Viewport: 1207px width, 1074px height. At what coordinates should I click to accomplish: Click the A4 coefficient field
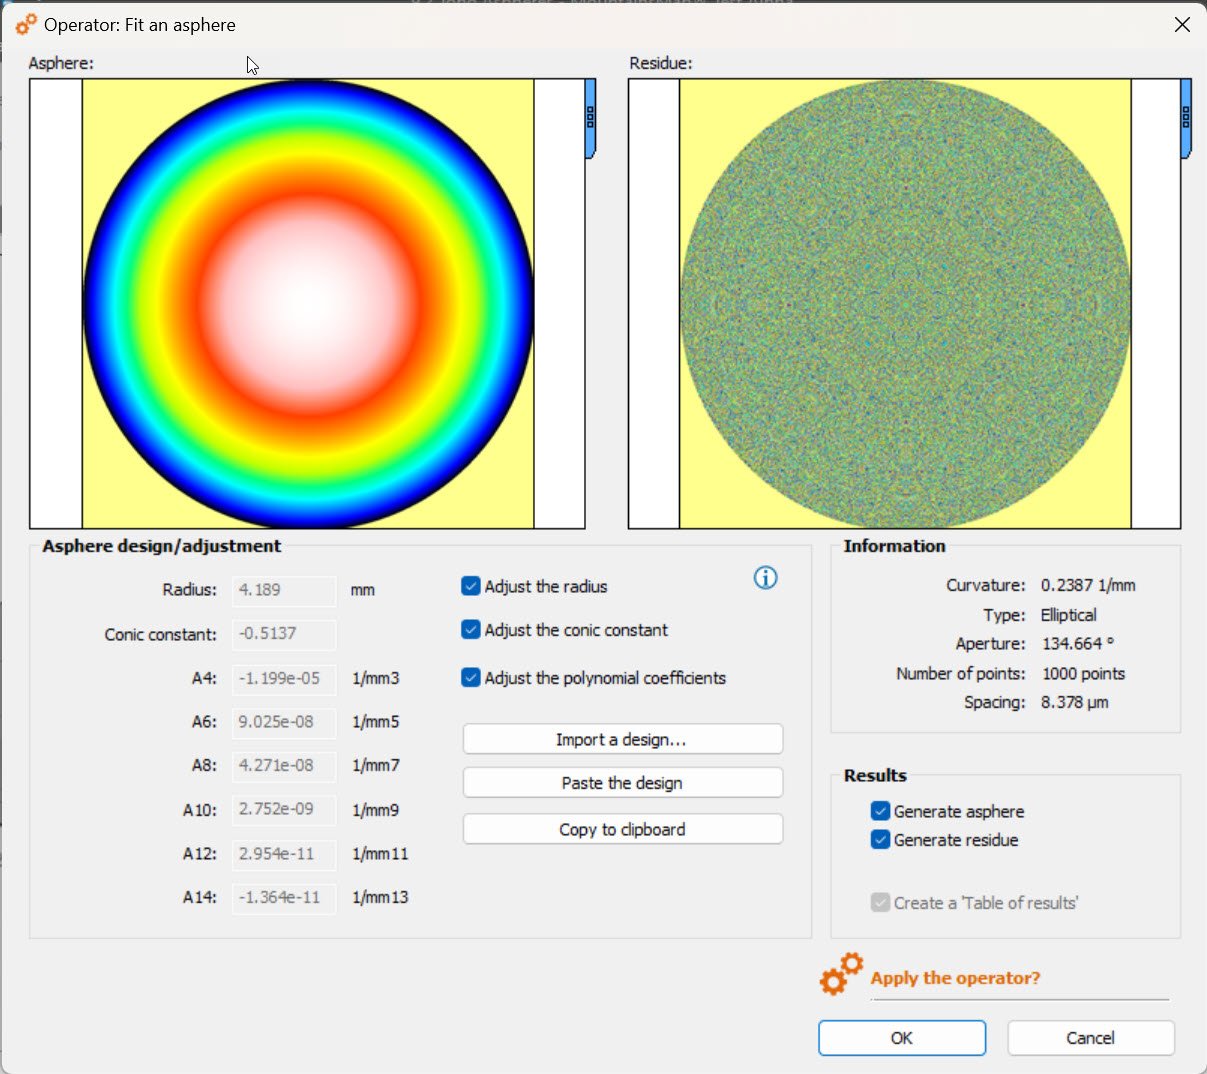[284, 678]
